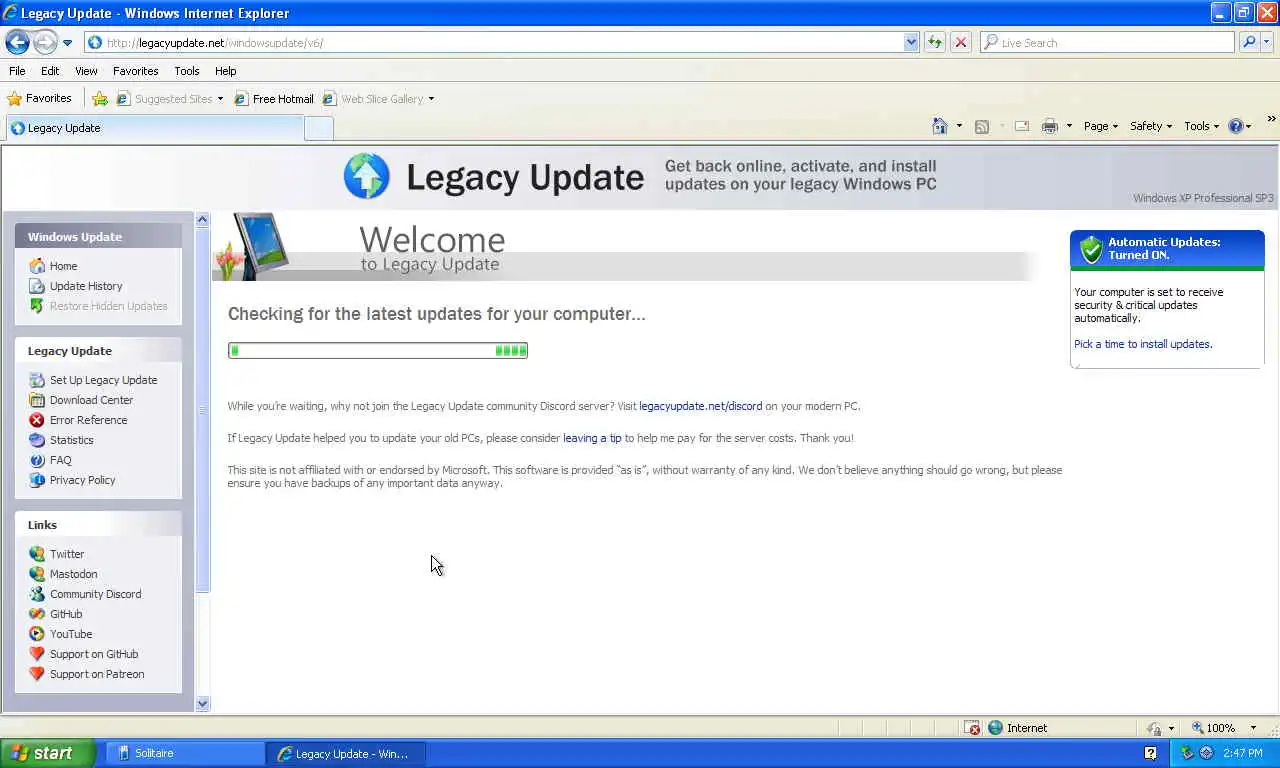Viewport: 1280px width, 768px height.
Task: Click the Support on Patreon heart icon
Action: coord(37,674)
